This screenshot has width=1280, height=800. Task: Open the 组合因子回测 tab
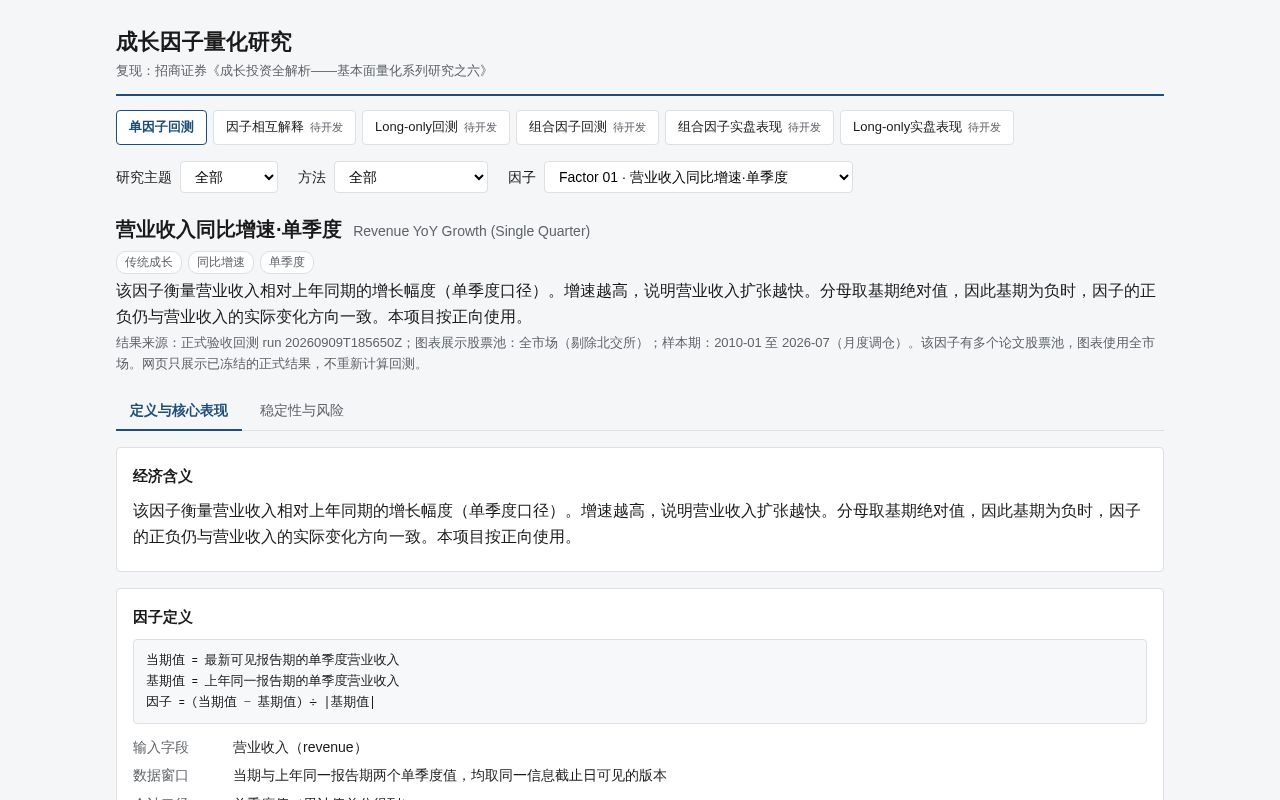[x=587, y=127]
